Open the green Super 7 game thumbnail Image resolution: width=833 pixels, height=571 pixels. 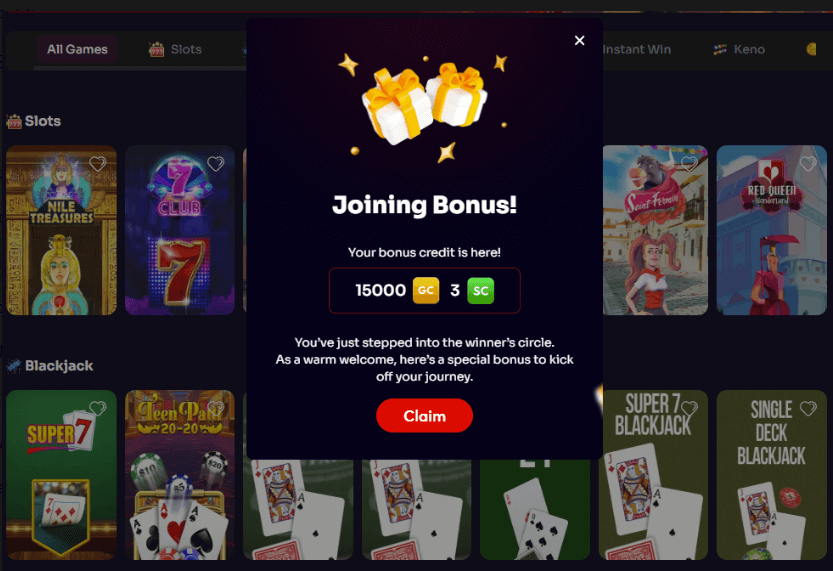(61, 475)
